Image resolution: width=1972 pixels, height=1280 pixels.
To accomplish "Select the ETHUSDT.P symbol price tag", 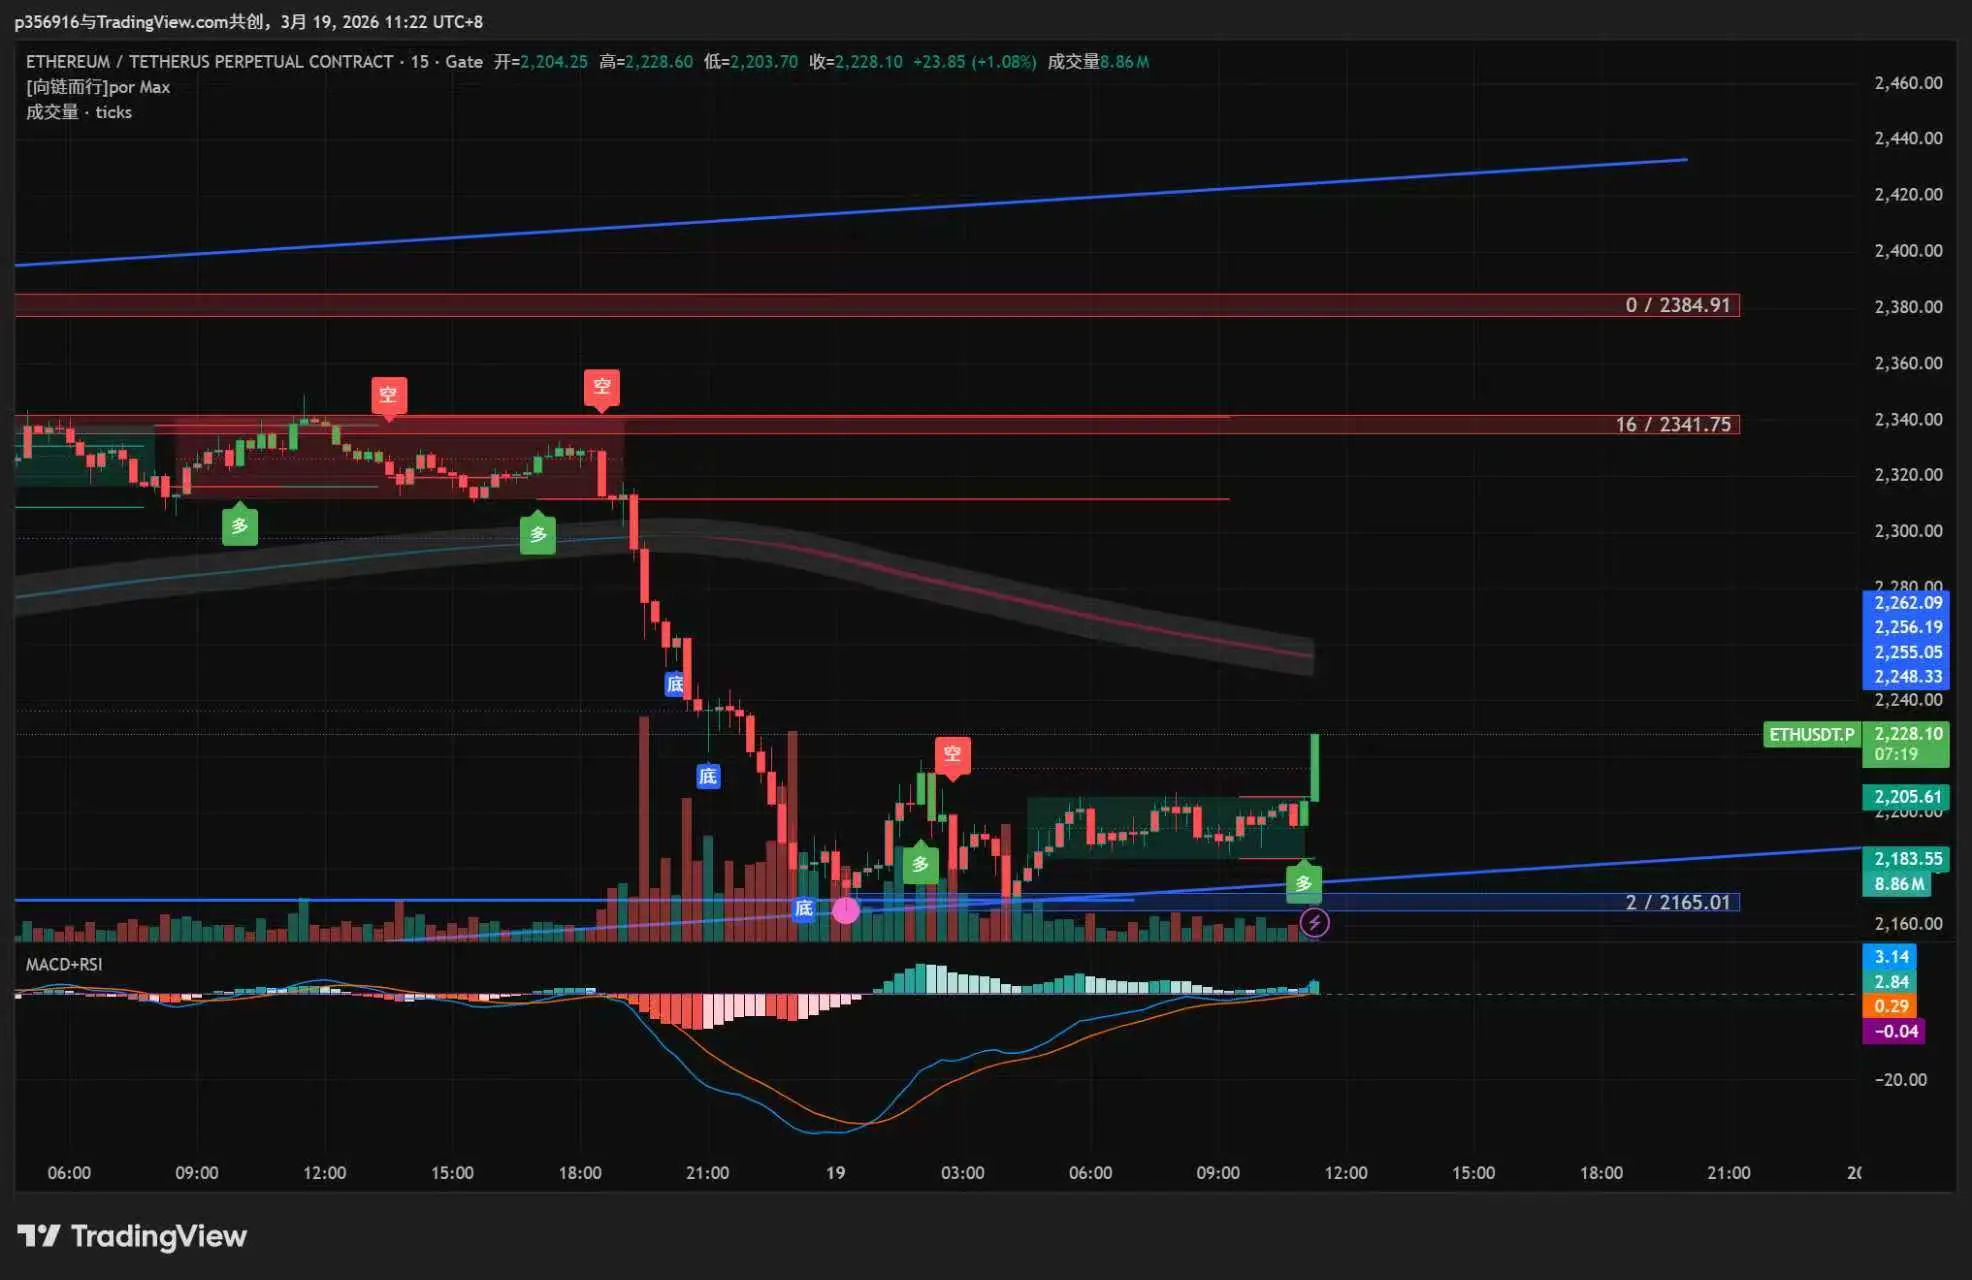I will coord(1811,735).
